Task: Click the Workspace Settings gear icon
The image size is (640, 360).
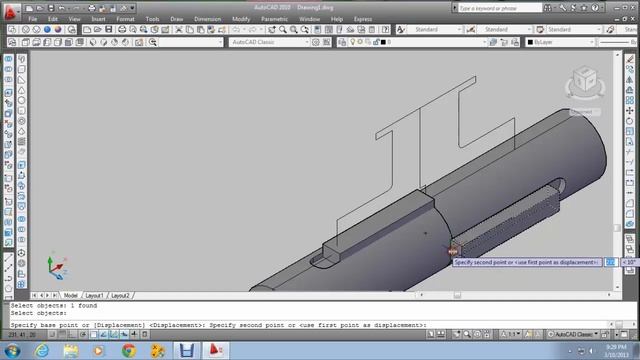Action: coord(316,42)
